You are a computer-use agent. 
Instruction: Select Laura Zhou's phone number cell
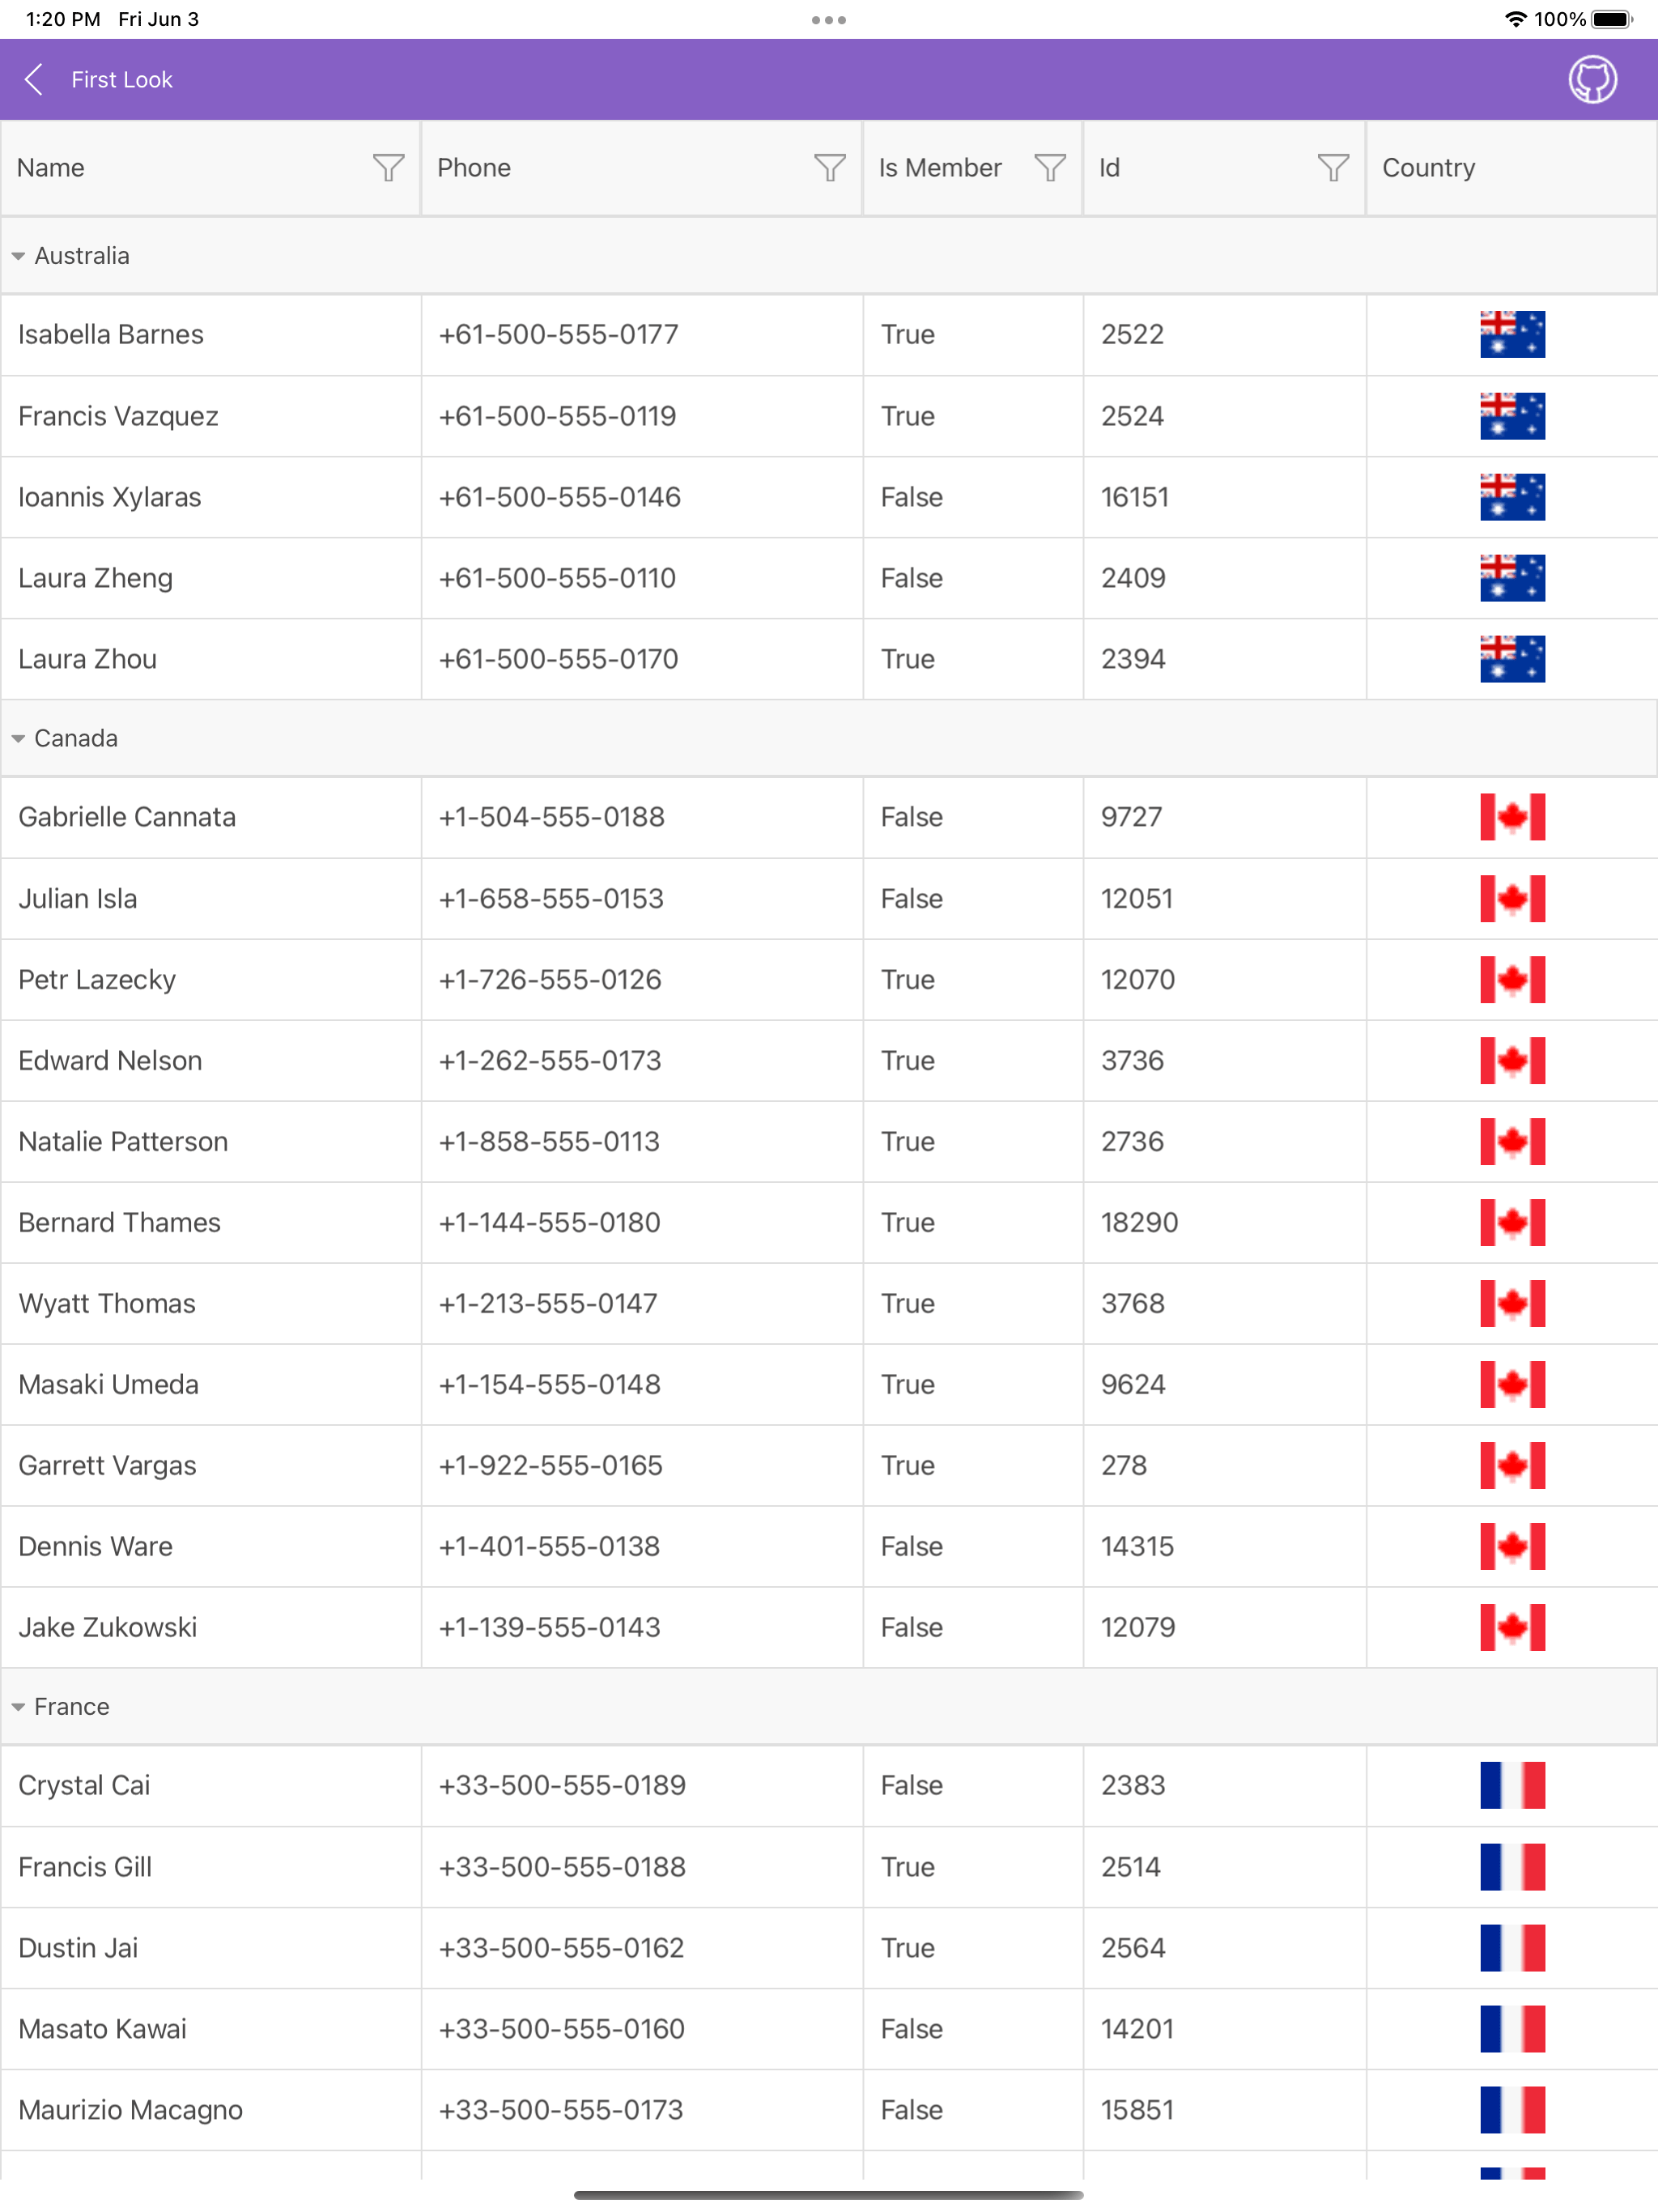pos(558,659)
